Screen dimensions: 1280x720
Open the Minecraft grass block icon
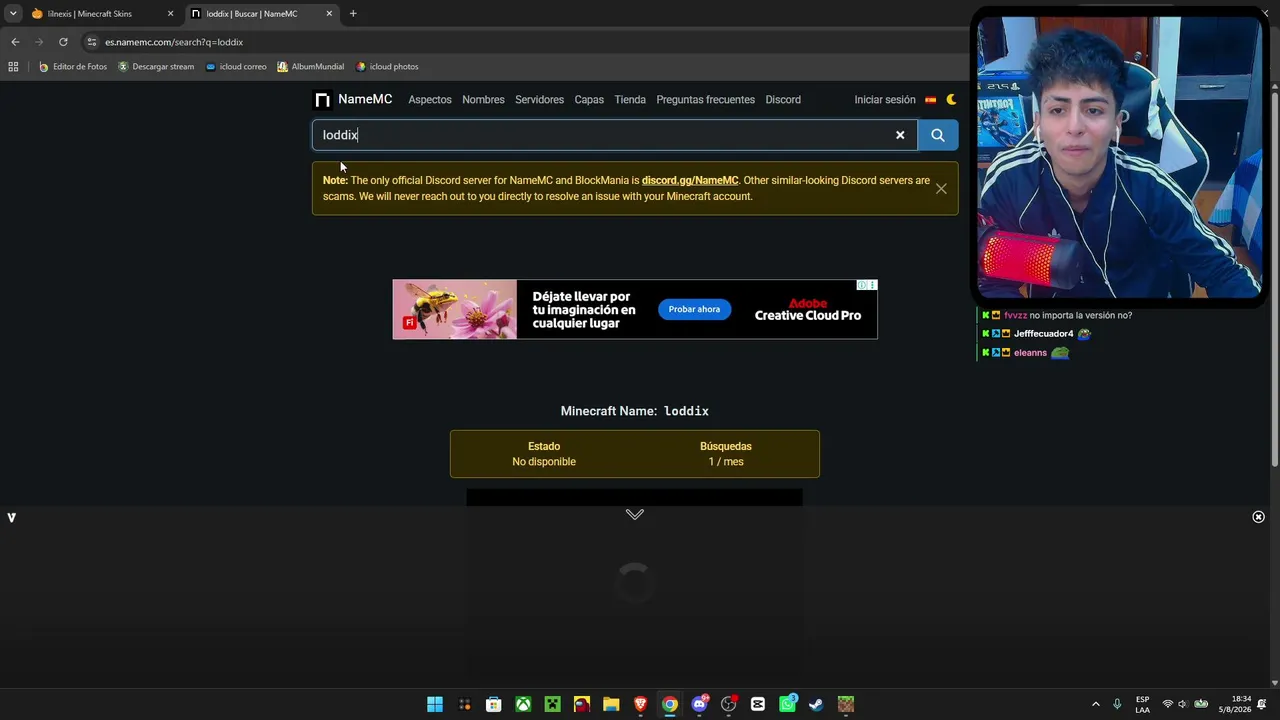point(846,704)
